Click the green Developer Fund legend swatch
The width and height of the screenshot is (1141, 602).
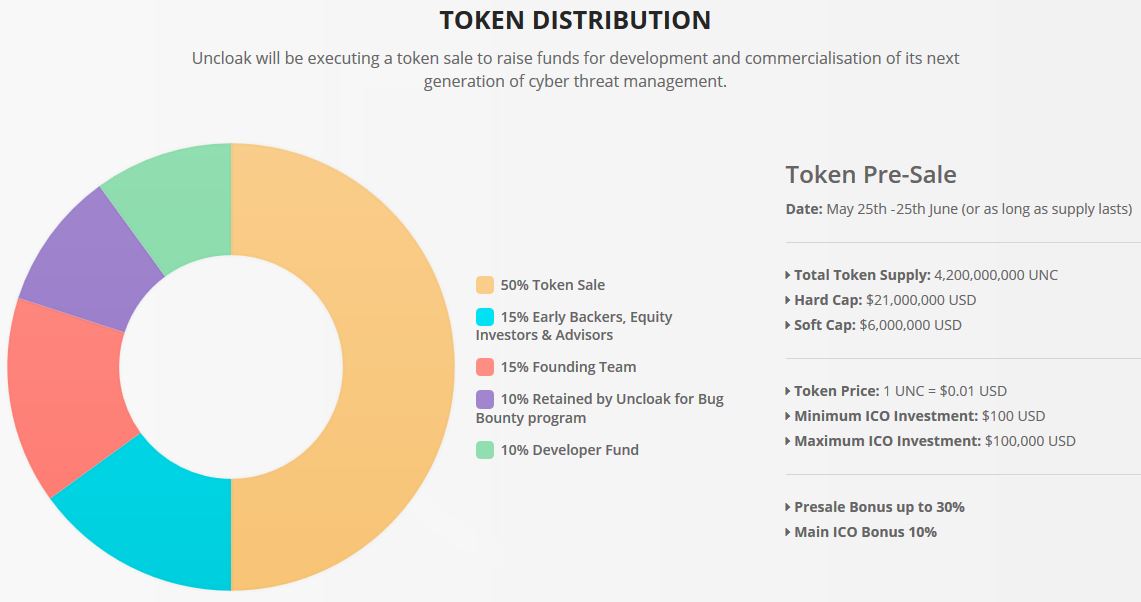coord(485,450)
